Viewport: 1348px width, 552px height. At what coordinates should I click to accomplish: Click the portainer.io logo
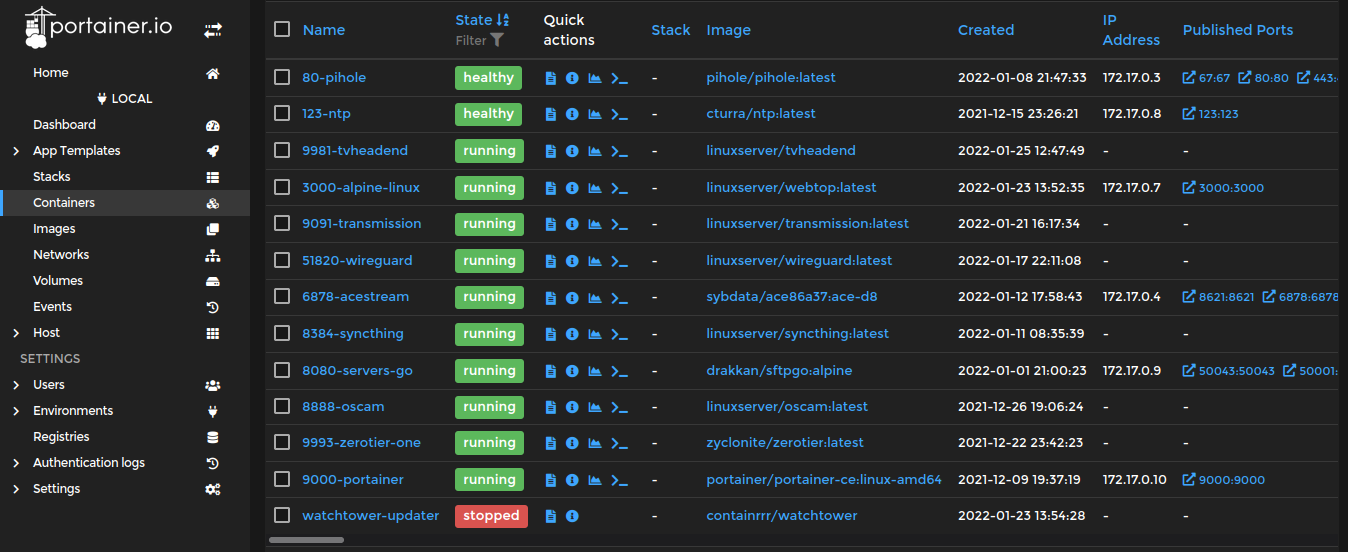pyautogui.click(x=98, y=28)
